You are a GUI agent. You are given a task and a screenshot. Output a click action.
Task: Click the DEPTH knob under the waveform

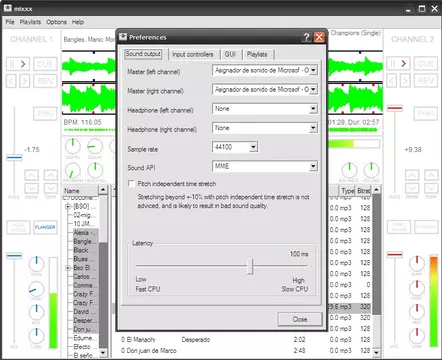(72, 146)
